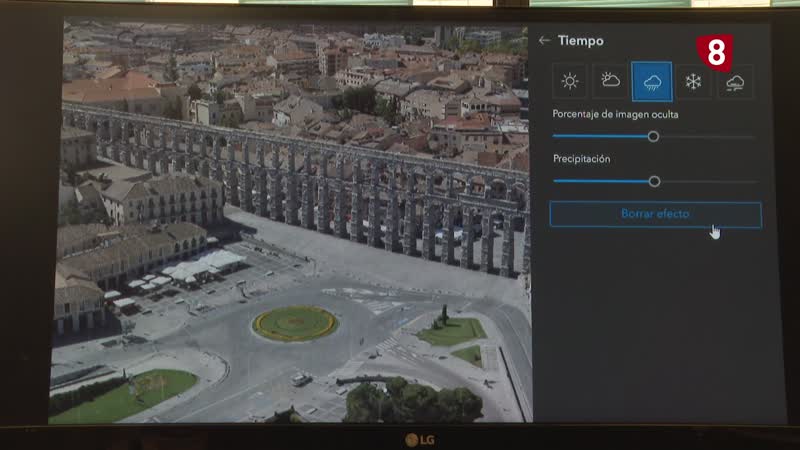Adjust the Porcentaje de imagen oculta slider
This screenshot has width=800, height=450.
click(x=653, y=136)
